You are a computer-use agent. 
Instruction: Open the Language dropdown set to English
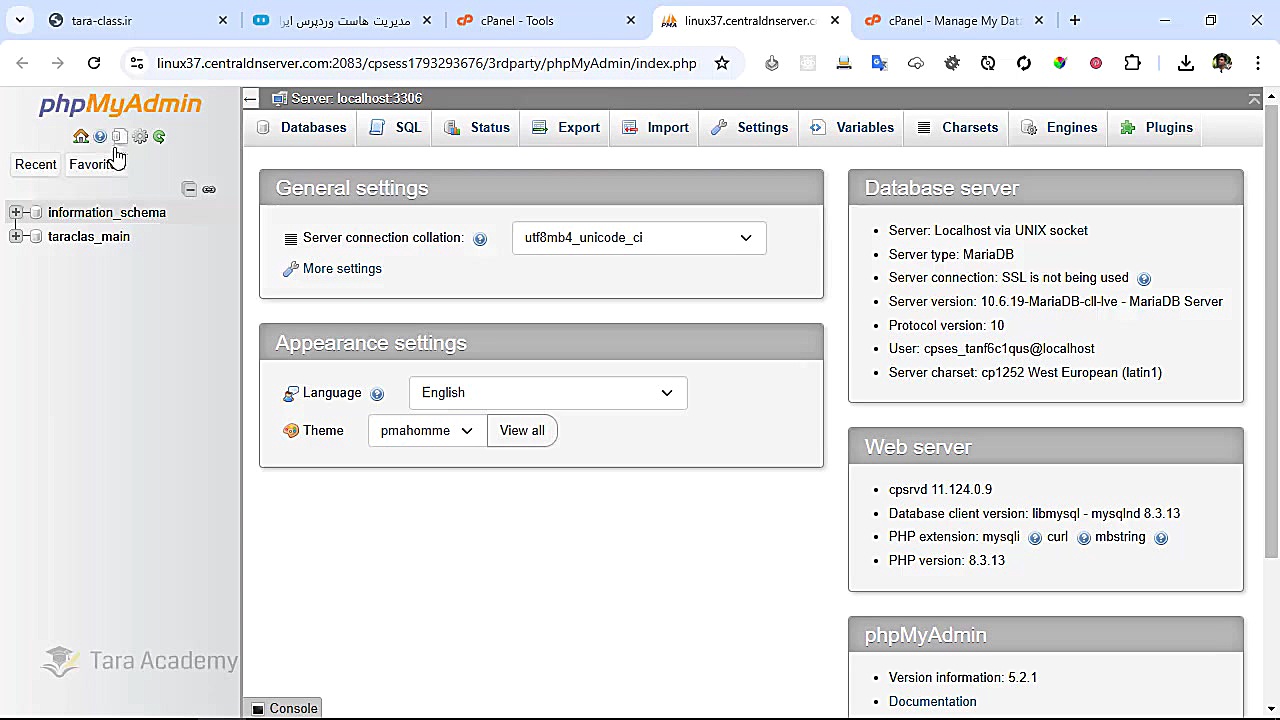(548, 393)
